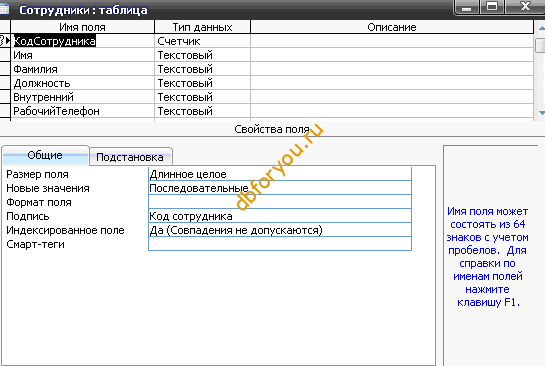This screenshot has width=545, height=366.
Task: Select the row selector beside Имя field
Action: [x=5, y=55]
